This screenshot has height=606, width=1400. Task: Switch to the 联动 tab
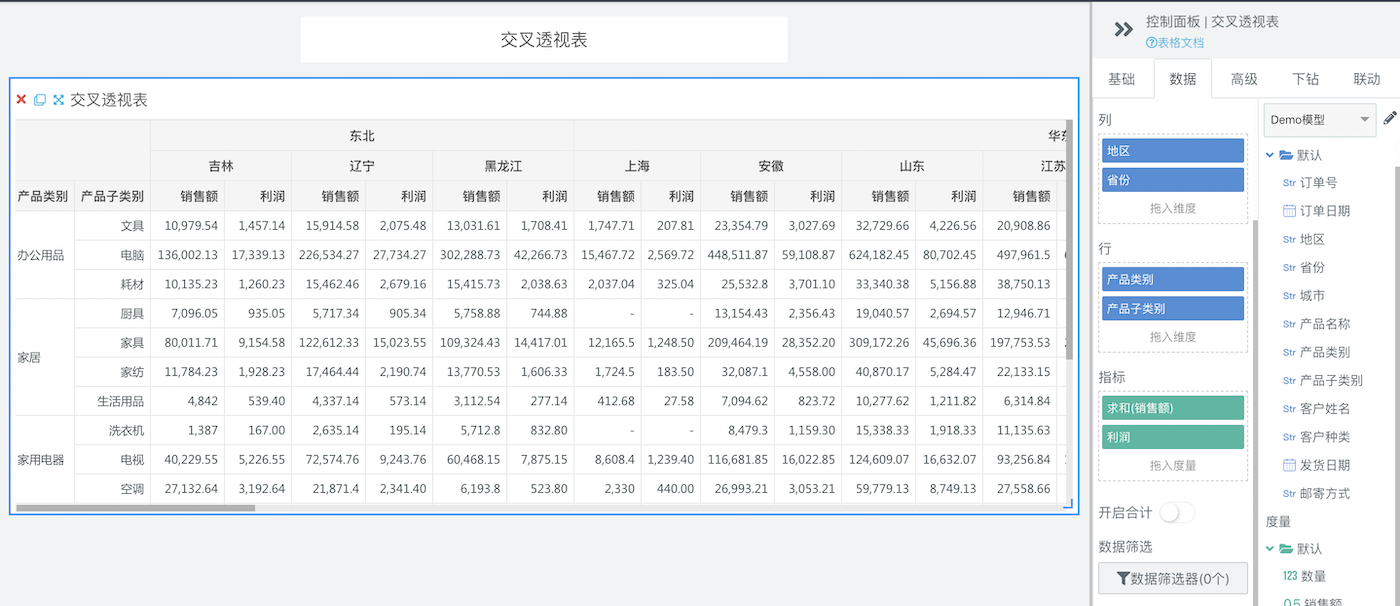[1366, 79]
